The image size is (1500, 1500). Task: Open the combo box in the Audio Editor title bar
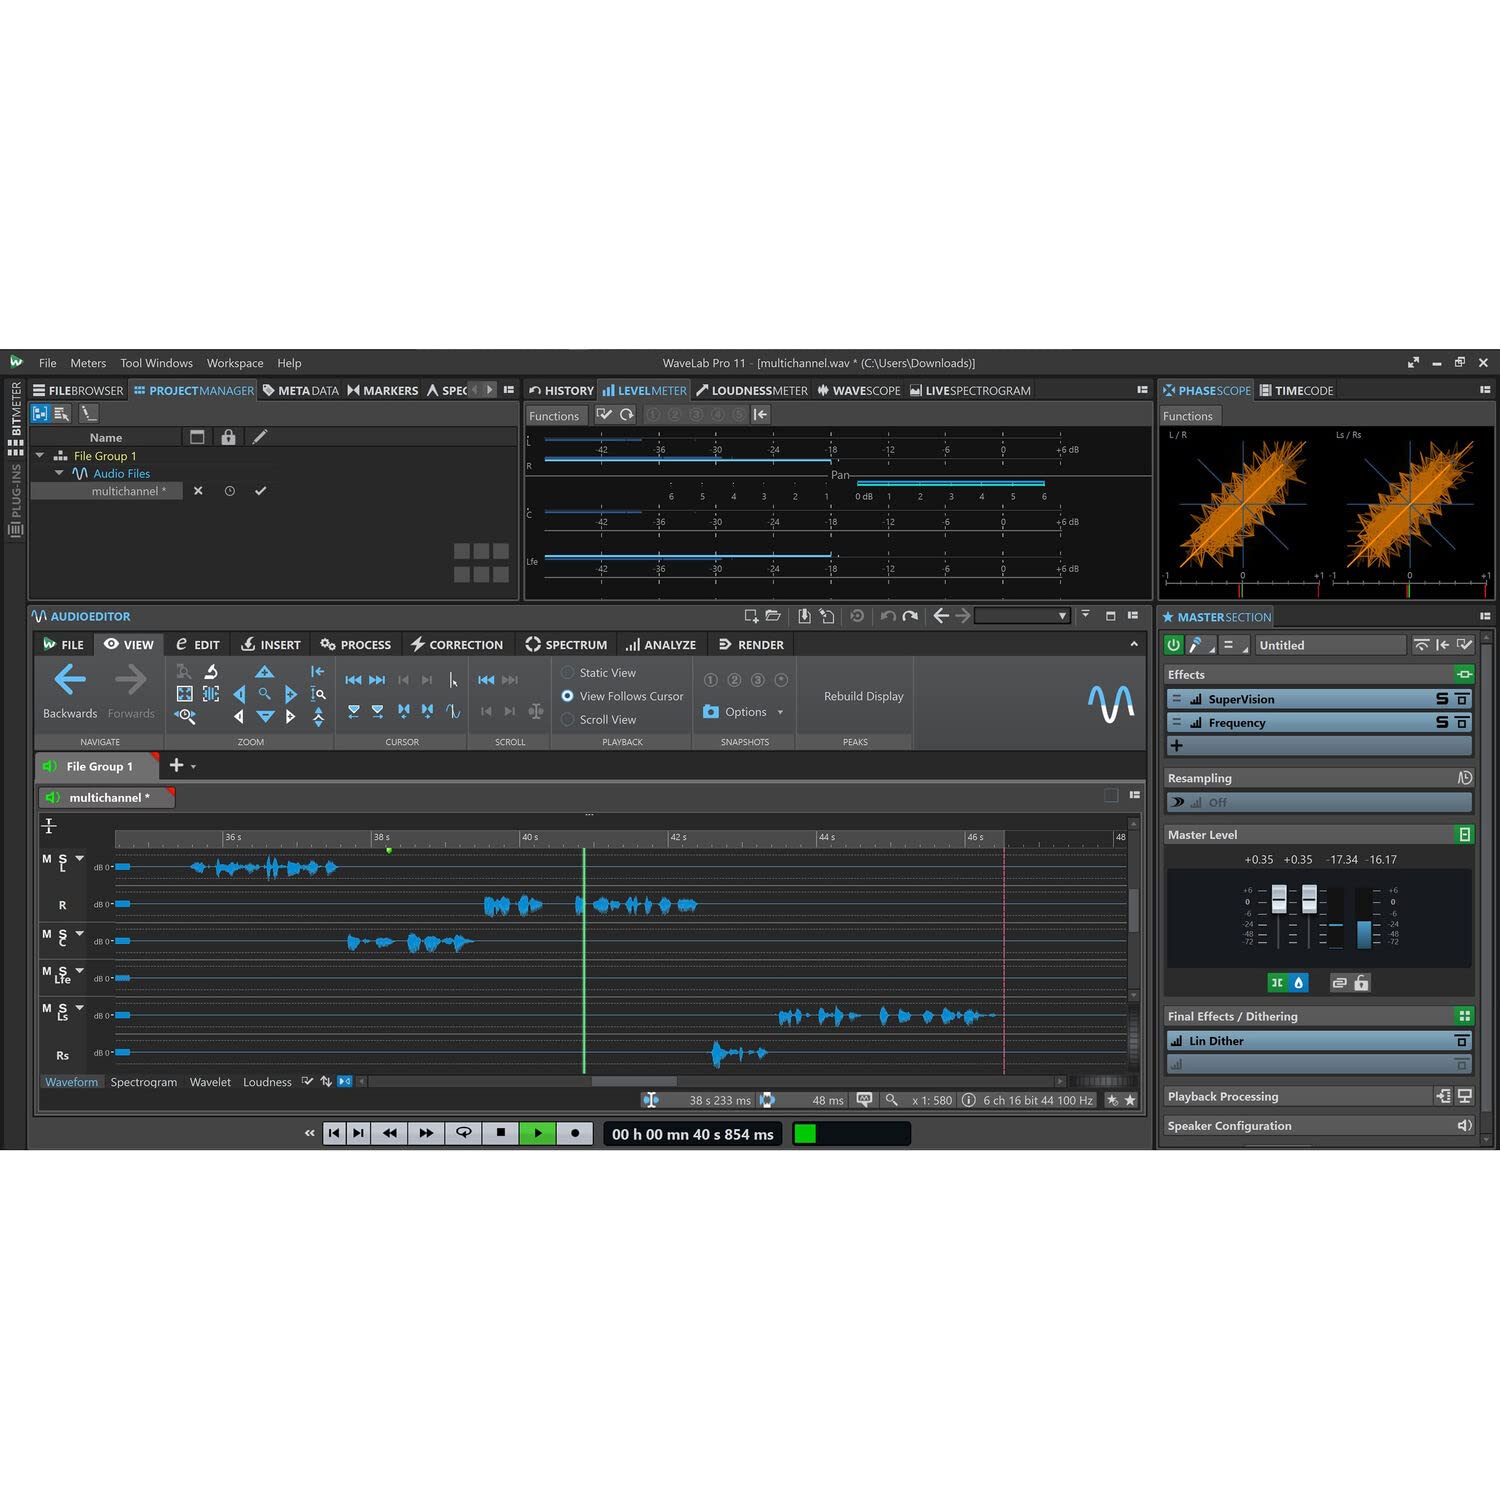point(1022,616)
